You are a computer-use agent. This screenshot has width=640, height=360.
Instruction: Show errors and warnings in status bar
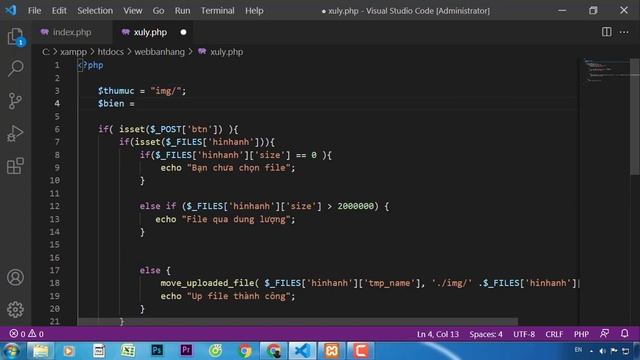pyautogui.click(x=27, y=334)
